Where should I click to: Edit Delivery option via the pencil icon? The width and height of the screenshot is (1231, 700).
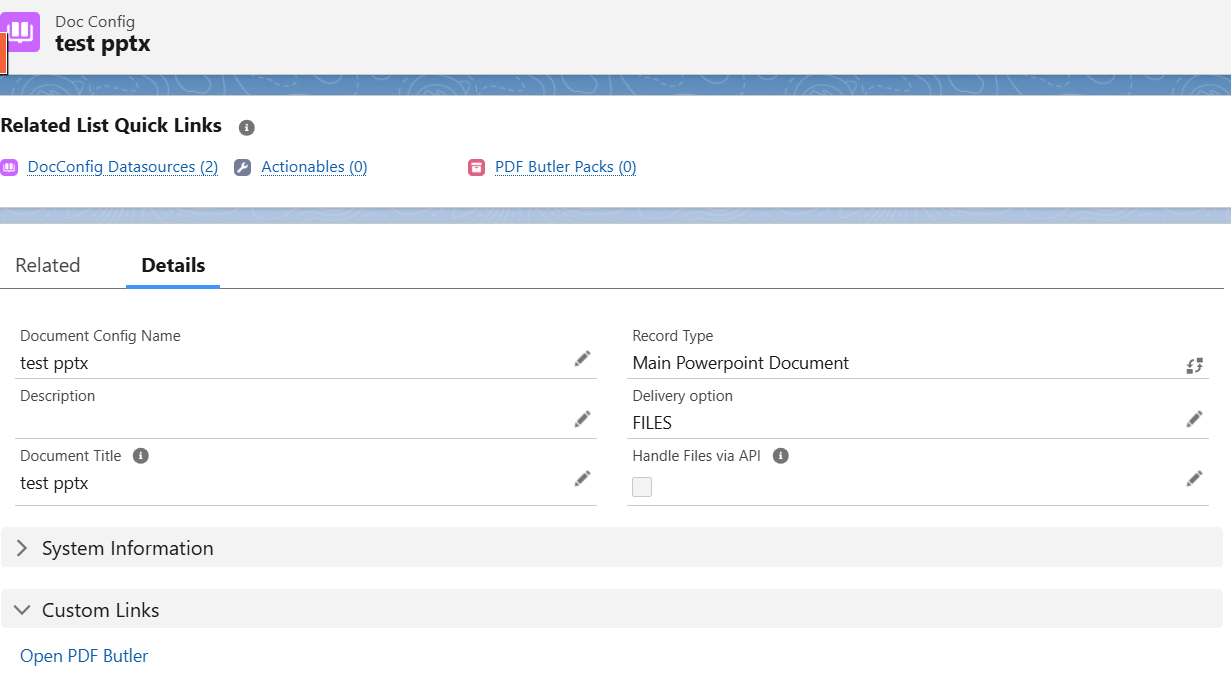click(1194, 418)
